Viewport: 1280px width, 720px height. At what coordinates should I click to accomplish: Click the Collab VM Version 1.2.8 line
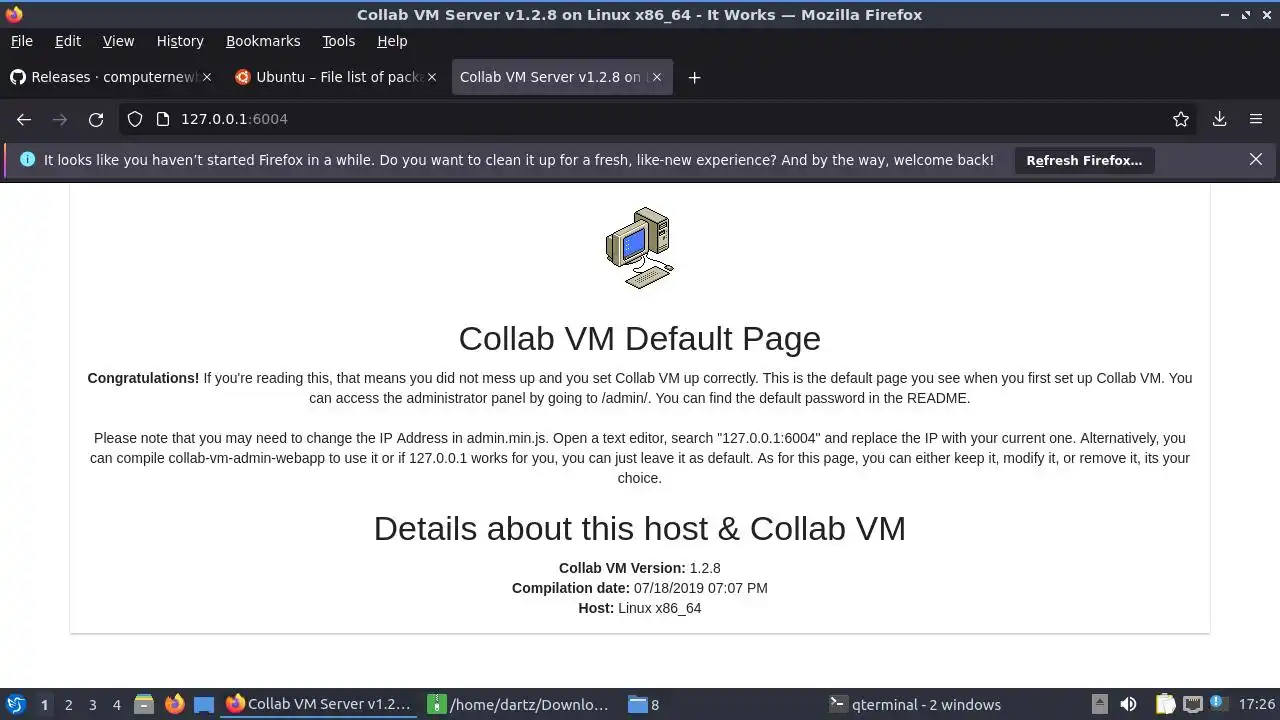pos(640,568)
